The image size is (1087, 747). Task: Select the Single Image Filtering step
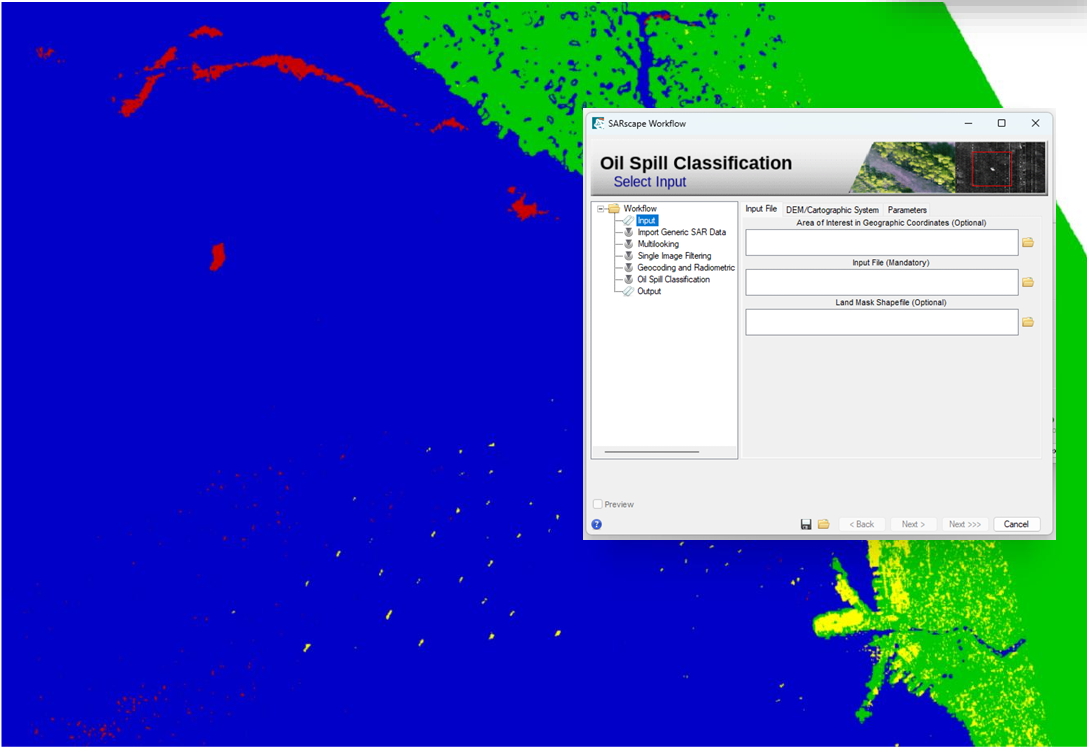tap(674, 256)
